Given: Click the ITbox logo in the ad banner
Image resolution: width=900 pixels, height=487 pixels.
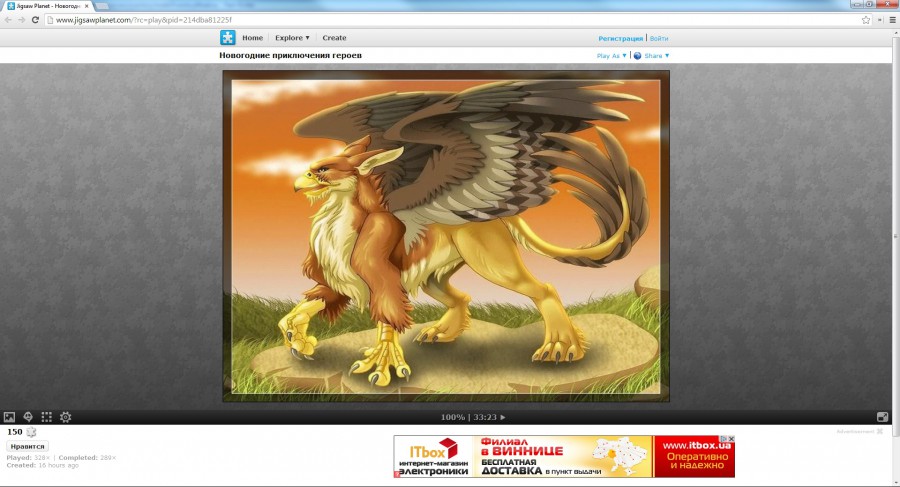Looking at the screenshot, I should click(433, 450).
